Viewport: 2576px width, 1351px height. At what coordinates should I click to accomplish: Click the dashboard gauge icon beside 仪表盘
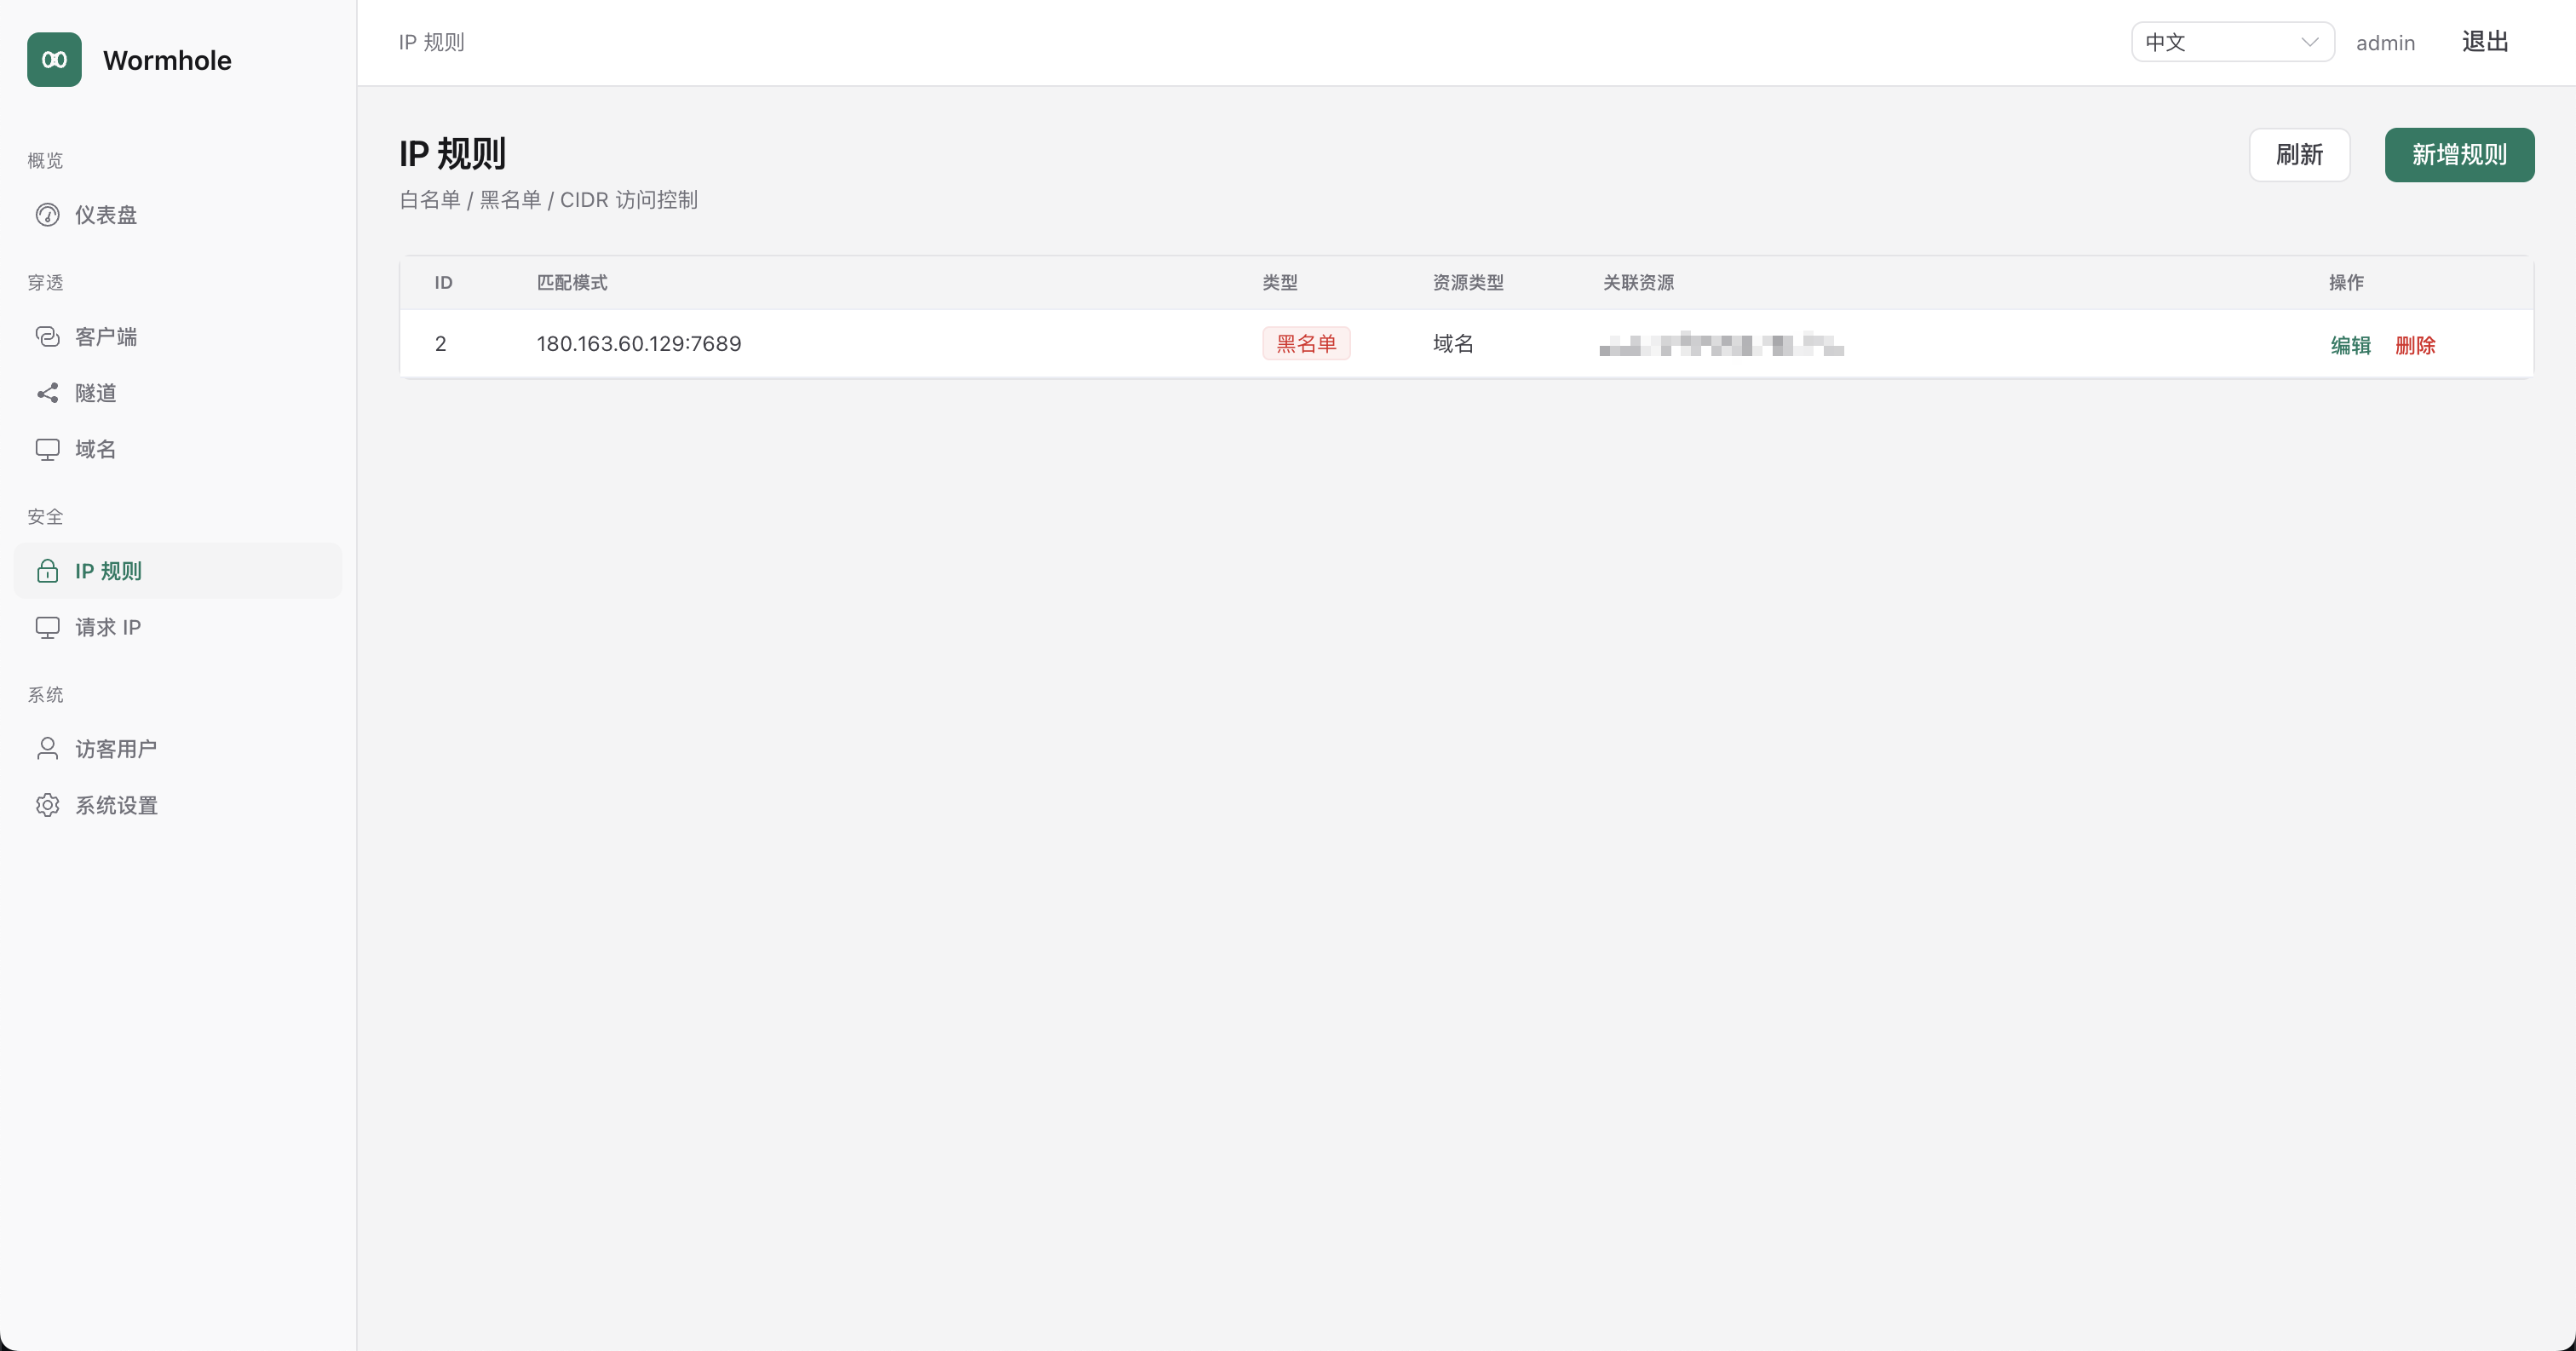[x=47, y=215]
